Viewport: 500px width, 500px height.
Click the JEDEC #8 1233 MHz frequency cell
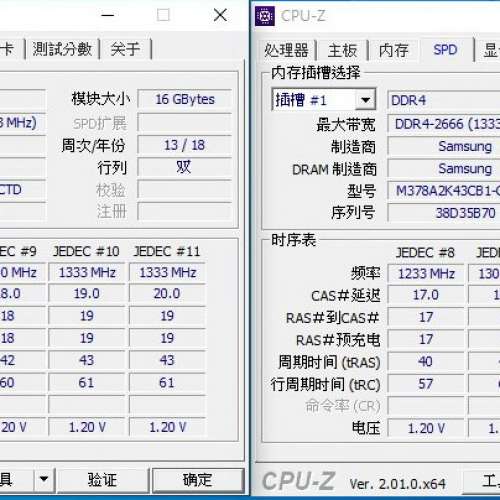pyautogui.click(x=426, y=274)
